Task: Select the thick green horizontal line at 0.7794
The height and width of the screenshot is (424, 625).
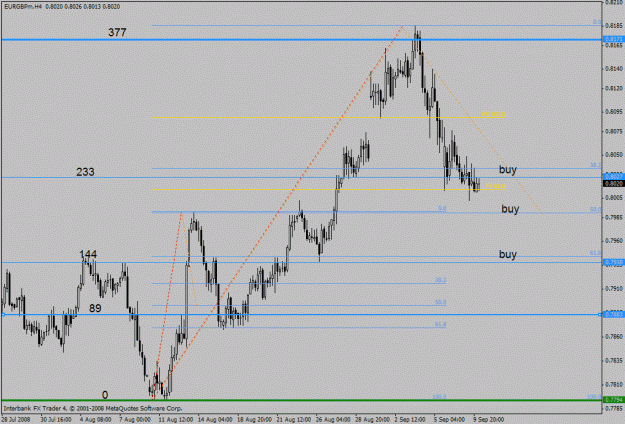Action: pyautogui.click(x=301, y=400)
